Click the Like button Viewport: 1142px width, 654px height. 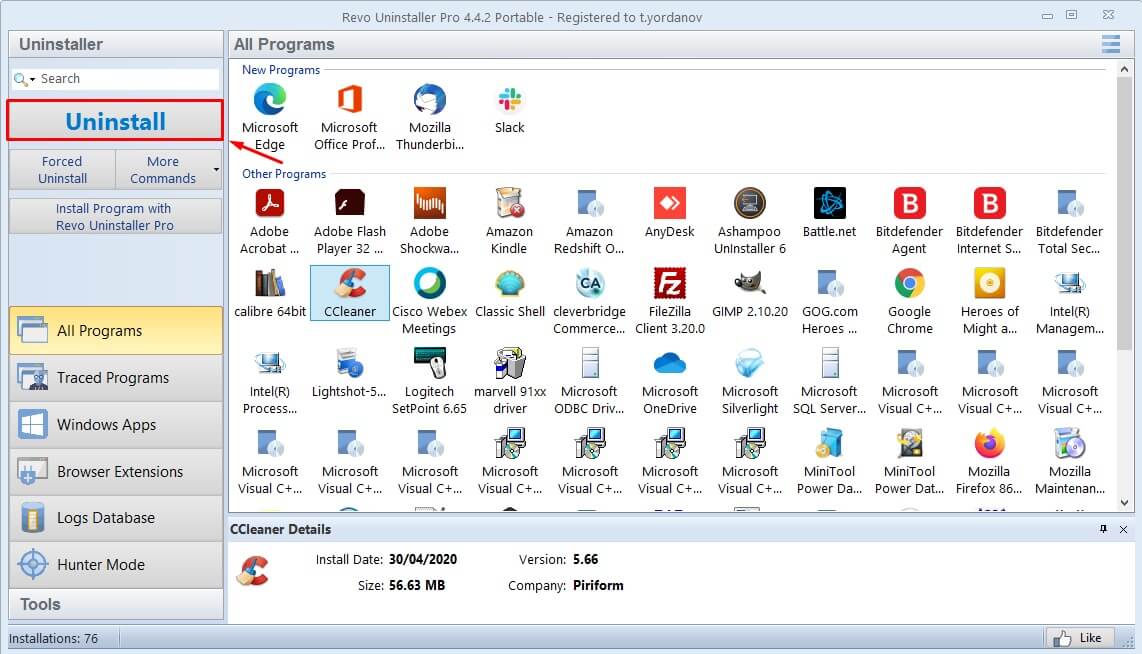(x=1079, y=638)
